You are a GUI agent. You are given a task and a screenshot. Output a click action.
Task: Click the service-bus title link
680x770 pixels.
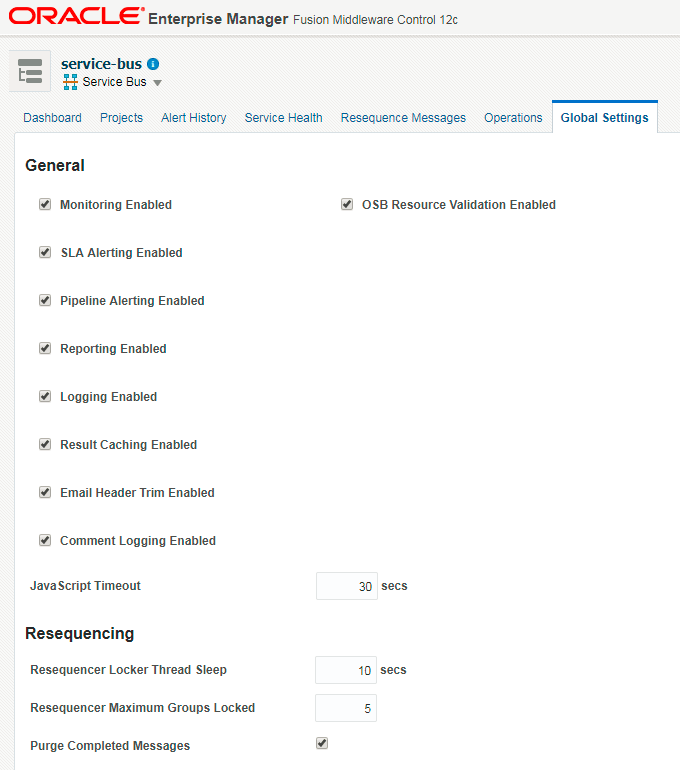(x=101, y=64)
